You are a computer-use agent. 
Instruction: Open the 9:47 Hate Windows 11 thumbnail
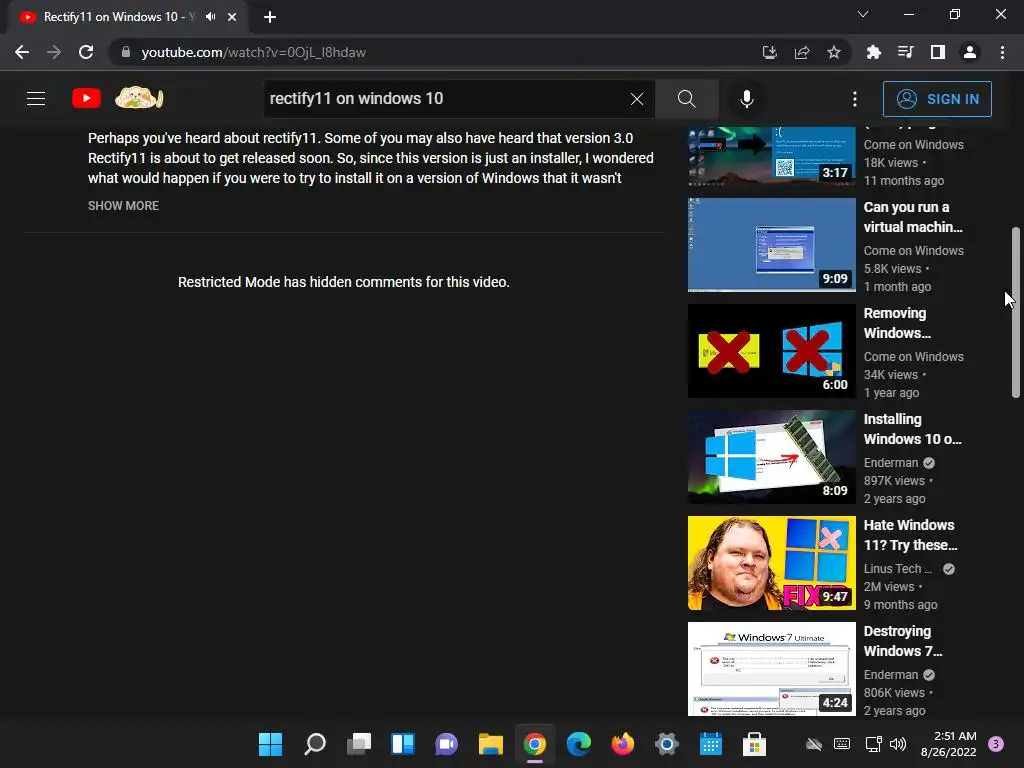[x=771, y=563]
